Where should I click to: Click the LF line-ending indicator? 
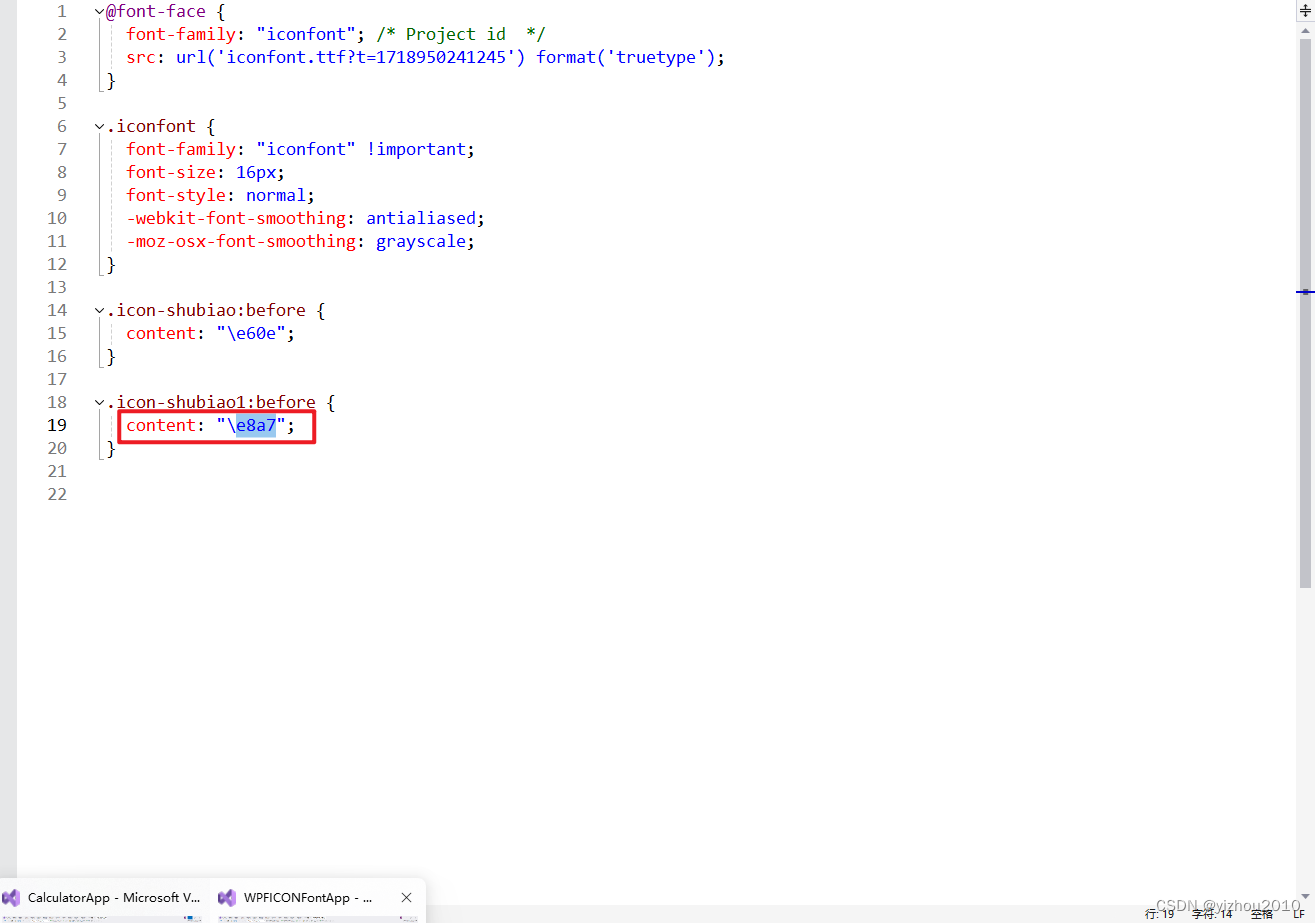(1300, 914)
